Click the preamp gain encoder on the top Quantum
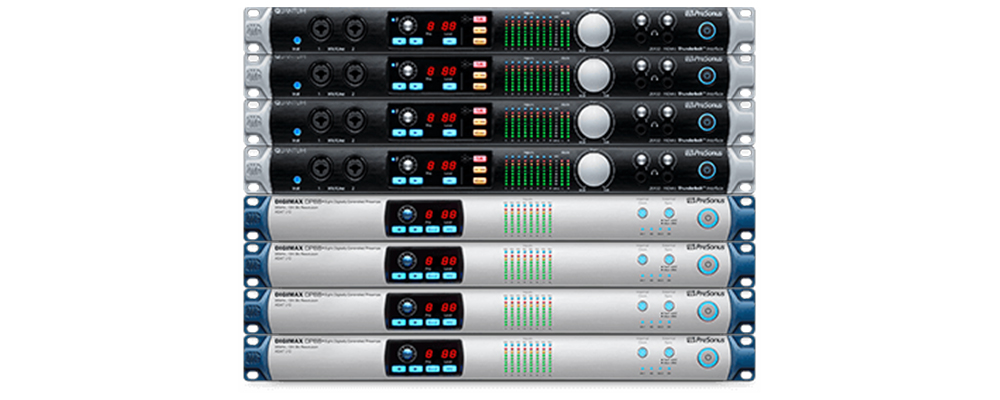This screenshot has width=1000, height=400. [x=406, y=25]
